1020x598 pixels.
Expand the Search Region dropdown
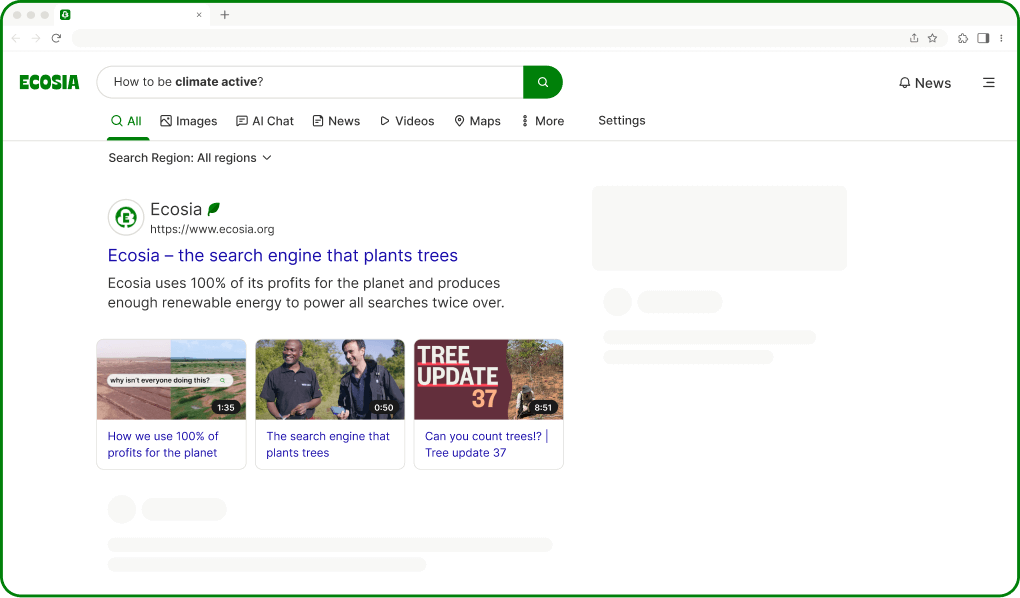point(189,157)
